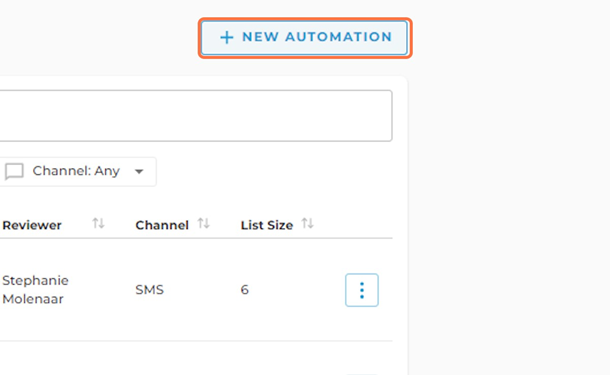
Task: Click the vertical ellipsis dots icon
Action: [x=362, y=290]
